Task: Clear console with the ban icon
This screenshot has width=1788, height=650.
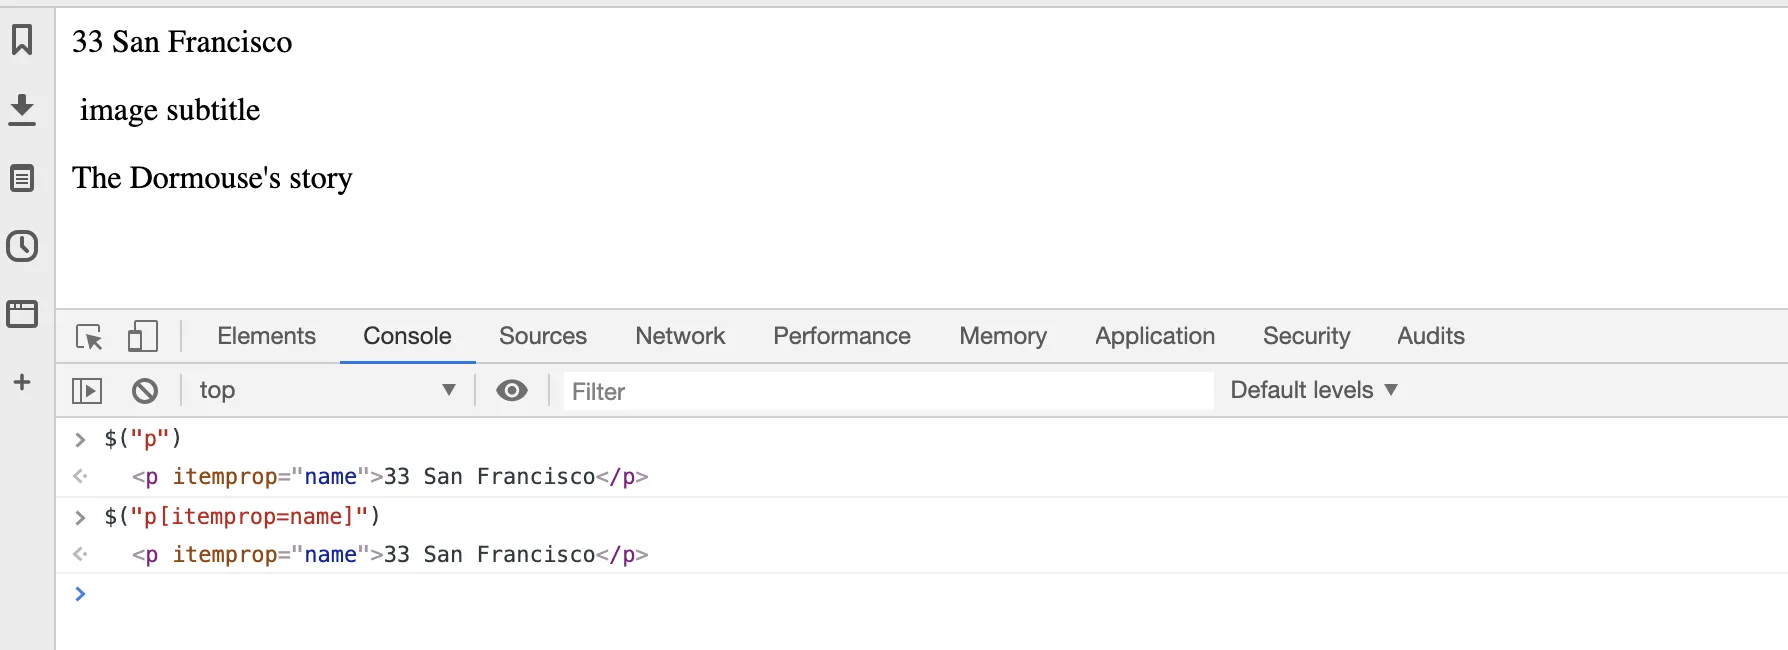Action: (145, 391)
